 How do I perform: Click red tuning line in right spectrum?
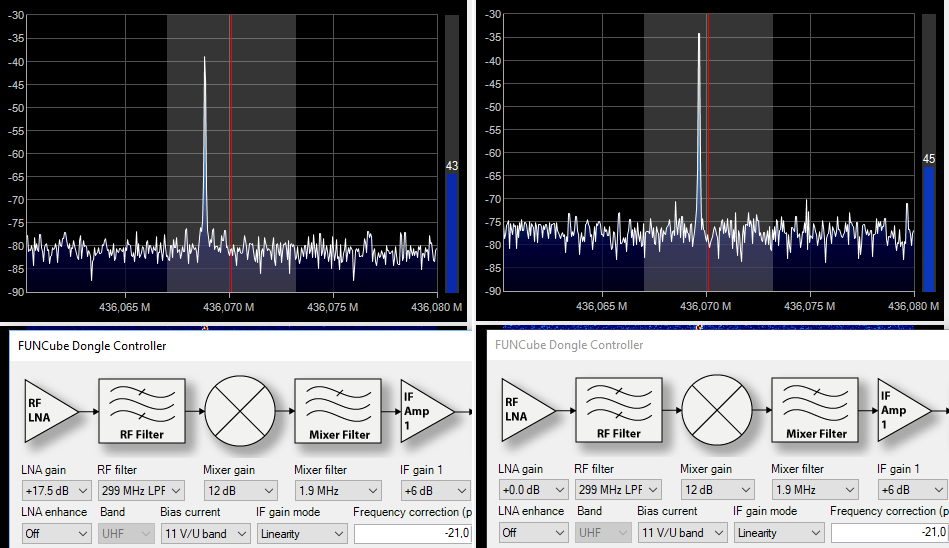[708, 153]
